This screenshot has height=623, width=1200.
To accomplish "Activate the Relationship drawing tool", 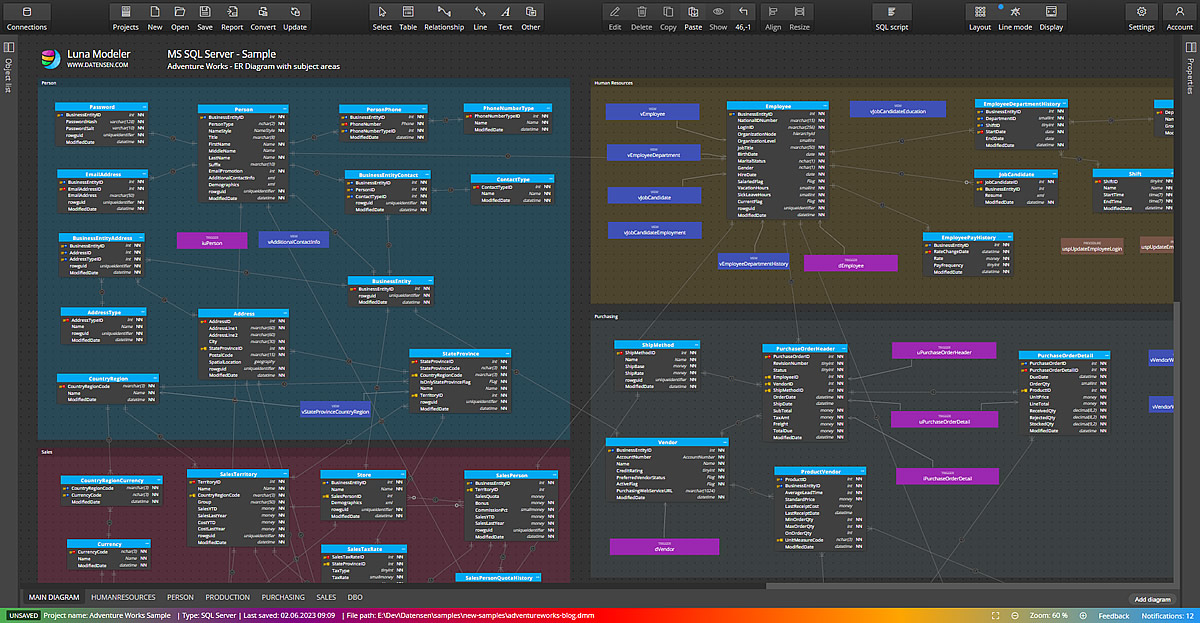I will coord(444,17).
